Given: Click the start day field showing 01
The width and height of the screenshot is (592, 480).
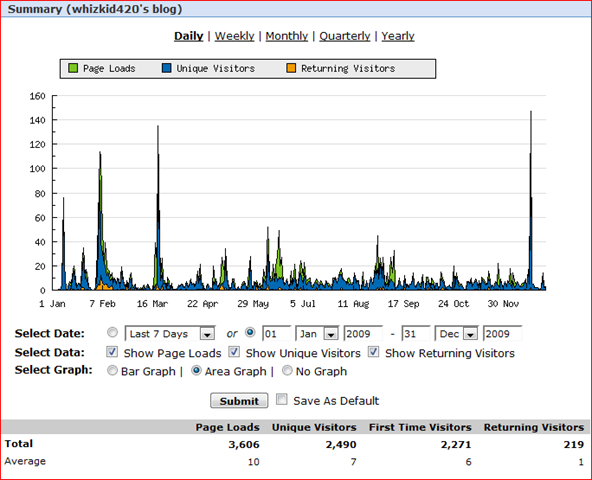Looking at the screenshot, I should click(276, 334).
